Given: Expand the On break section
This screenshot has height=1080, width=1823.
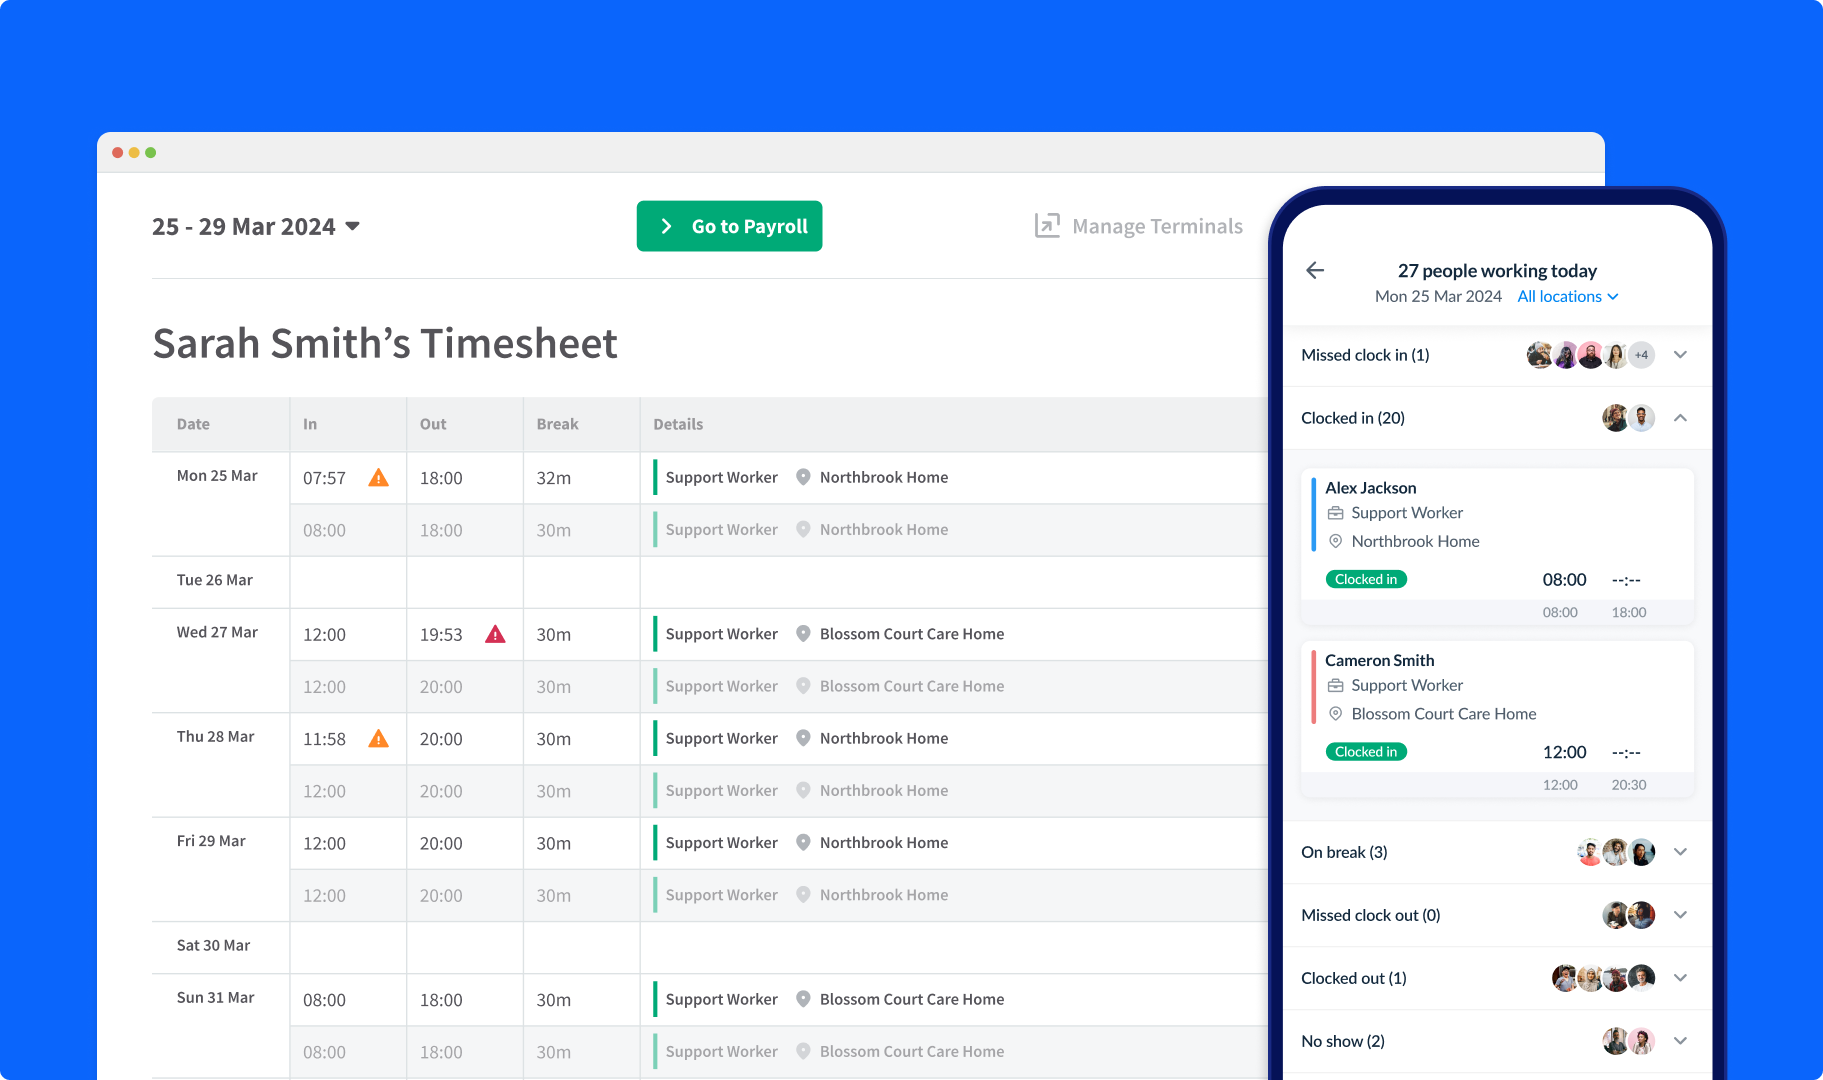Looking at the screenshot, I should pos(1680,852).
